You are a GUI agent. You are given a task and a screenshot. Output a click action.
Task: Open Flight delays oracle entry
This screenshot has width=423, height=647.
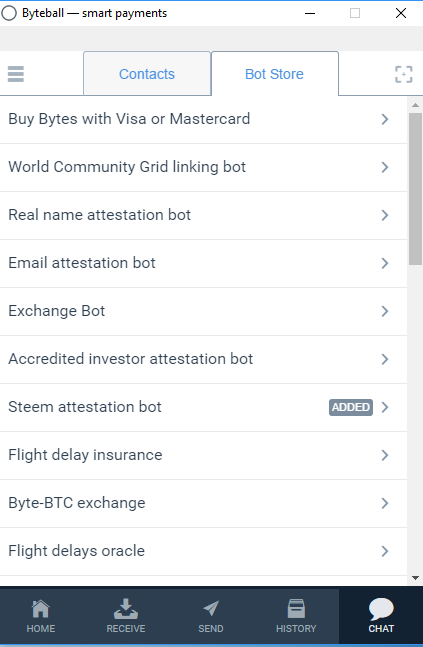tap(203, 551)
